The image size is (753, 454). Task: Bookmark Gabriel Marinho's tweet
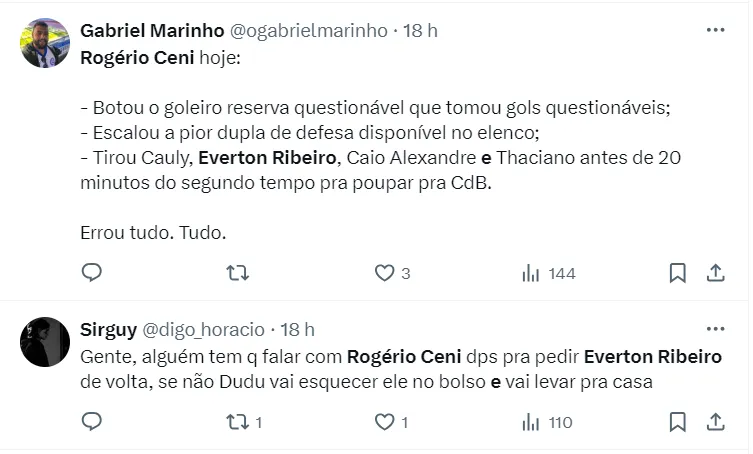pyautogui.click(x=677, y=272)
